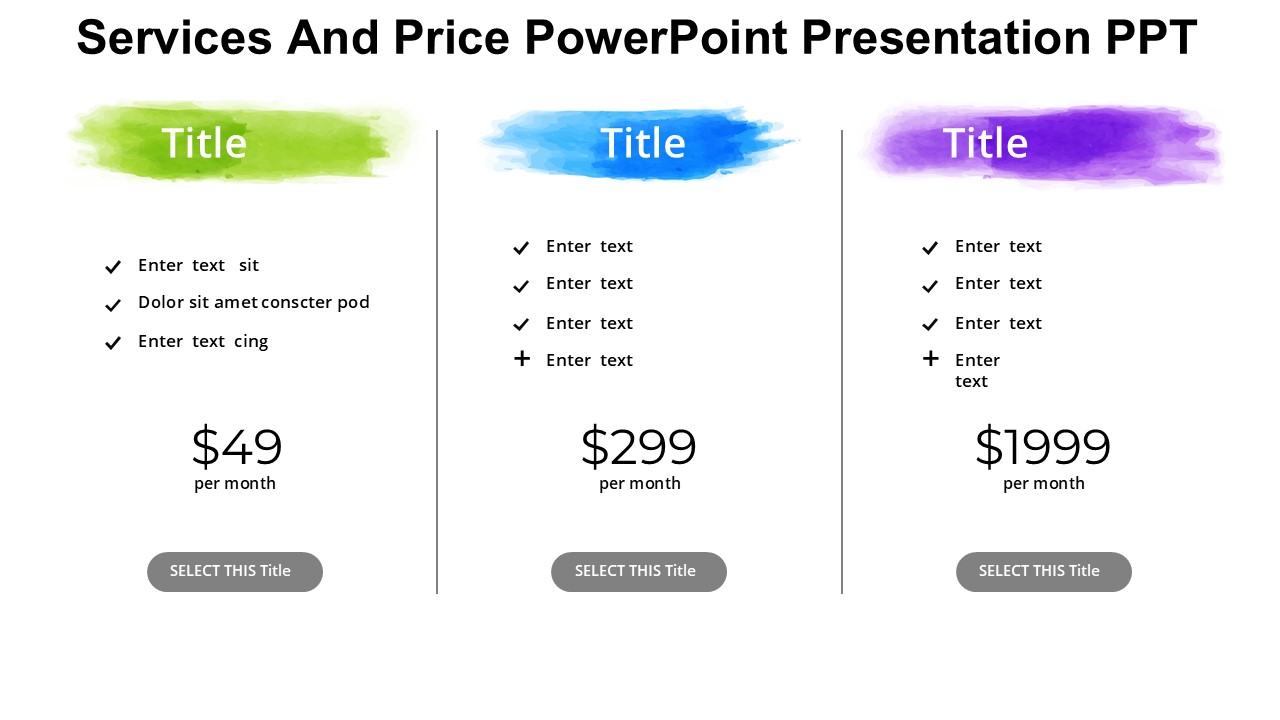
Task: Click the plus icon in the $299 column
Action: tap(522, 358)
